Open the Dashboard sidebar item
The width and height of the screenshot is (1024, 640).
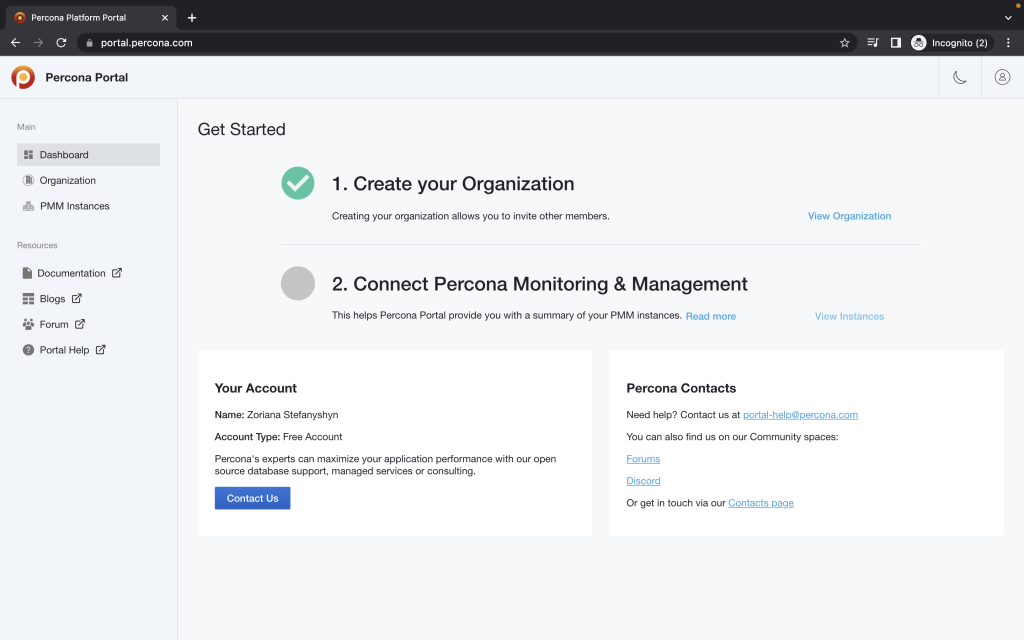[x=88, y=155]
